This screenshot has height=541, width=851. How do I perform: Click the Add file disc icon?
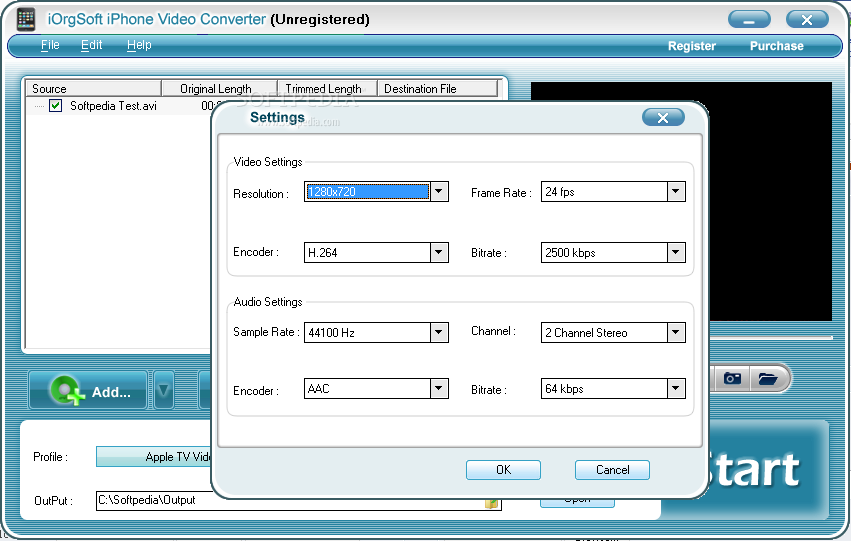[x=67, y=390]
